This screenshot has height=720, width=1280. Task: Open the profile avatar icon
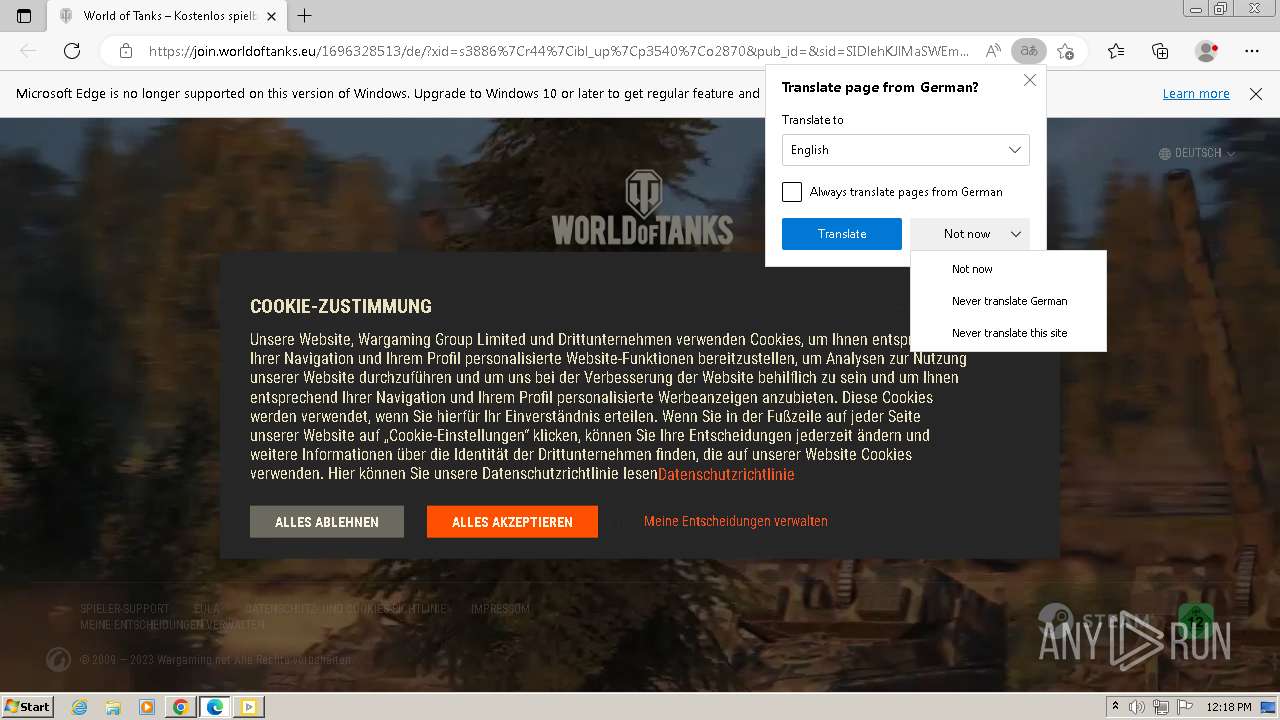(x=1206, y=51)
